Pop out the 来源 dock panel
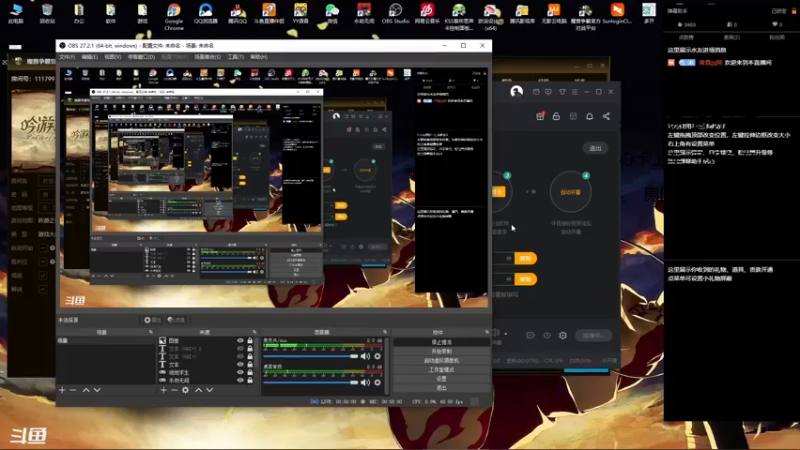Image resolution: width=800 pixels, height=450 pixels. coord(254,332)
